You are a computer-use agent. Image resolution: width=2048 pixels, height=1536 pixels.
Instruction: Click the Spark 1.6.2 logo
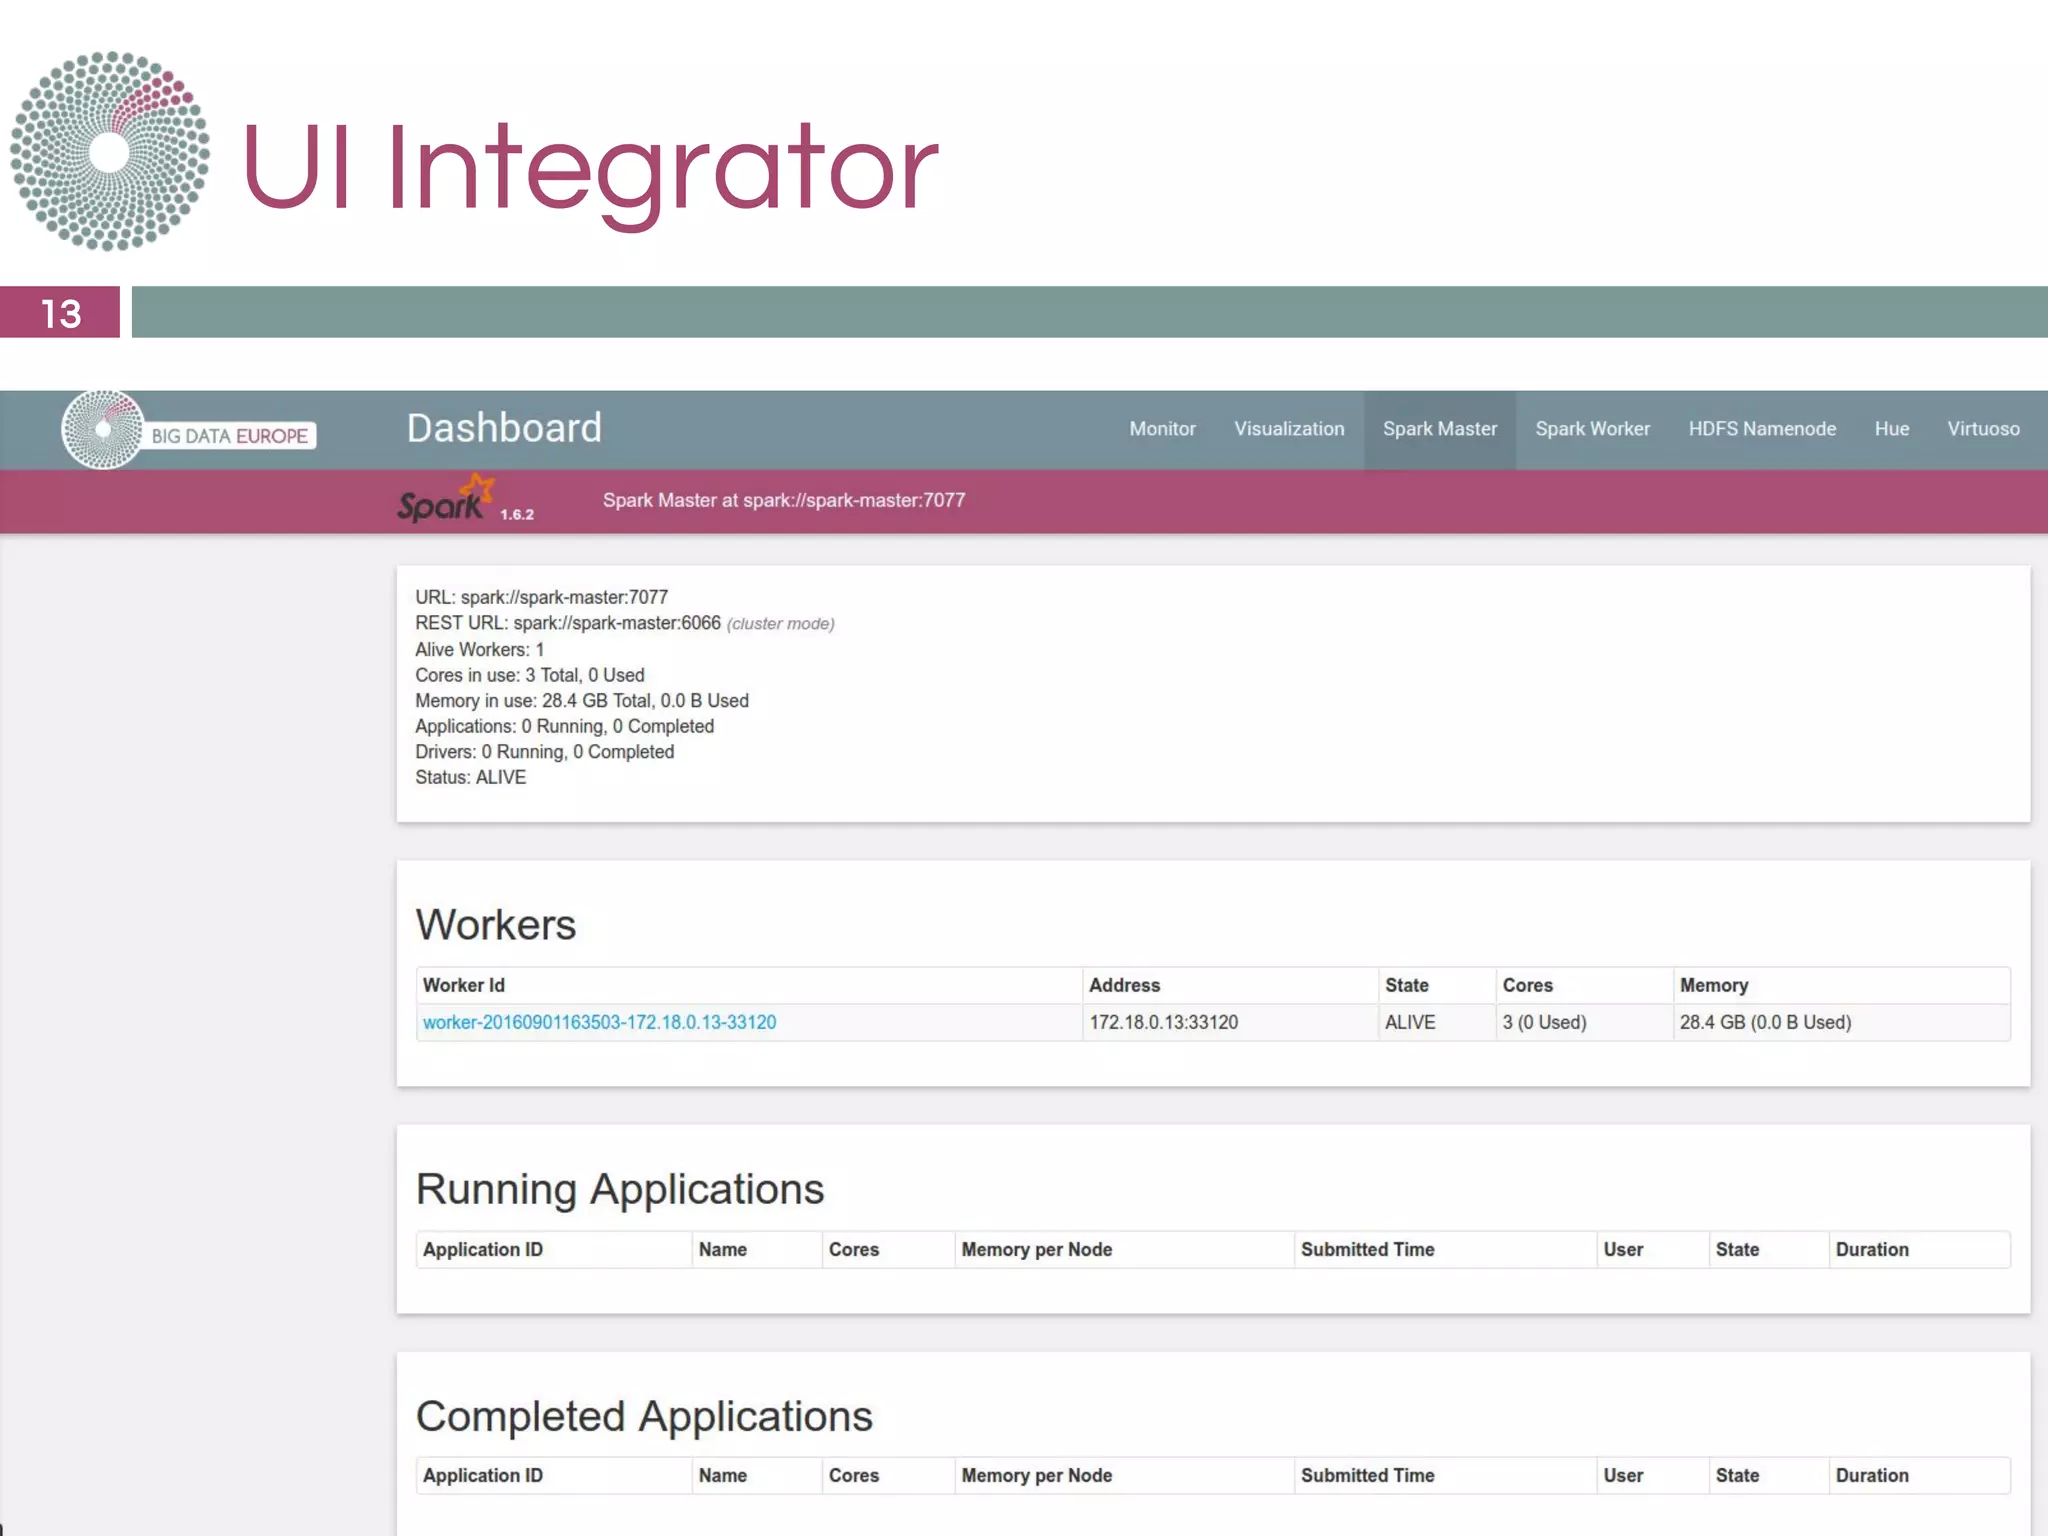pyautogui.click(x=465, y=499)
